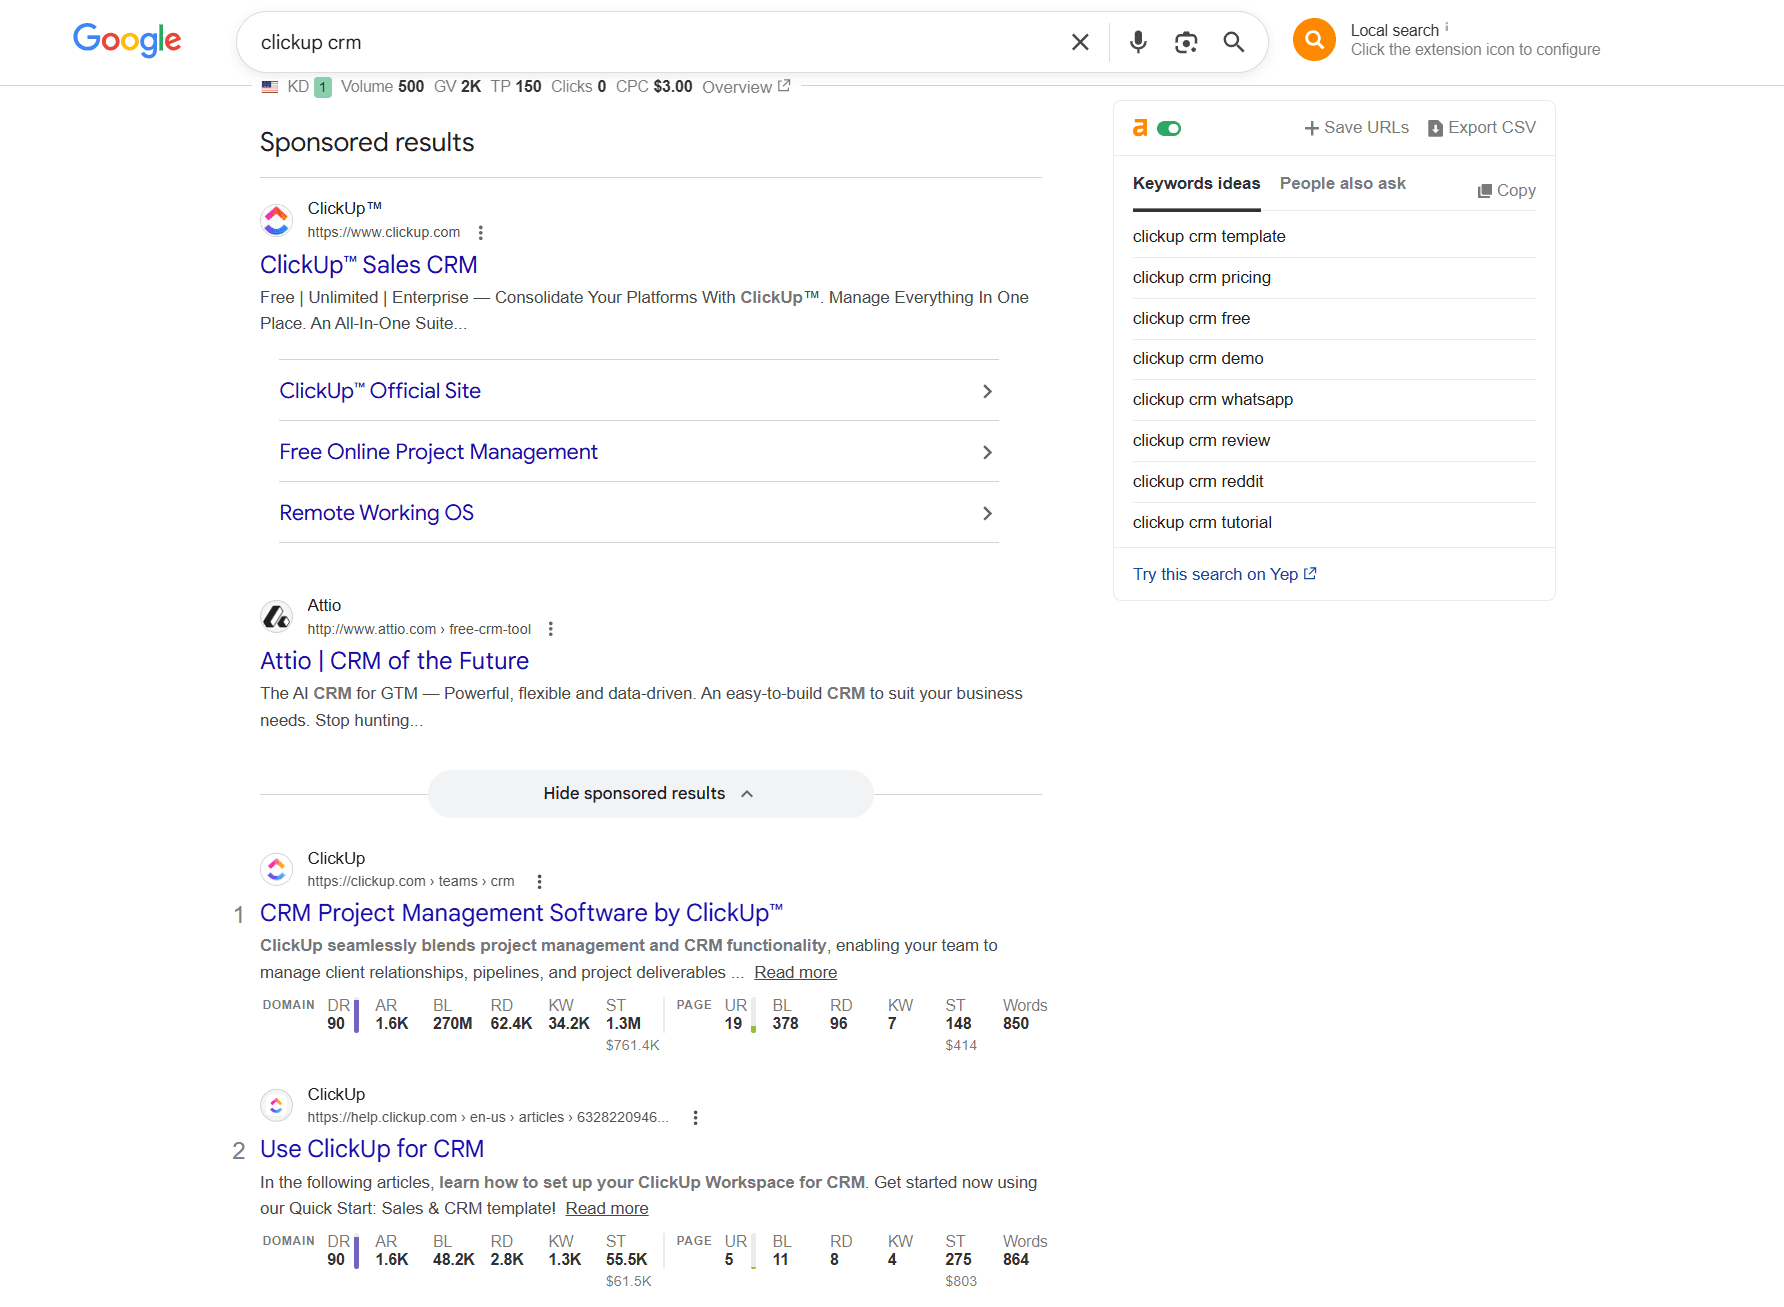Open Google Lens image search icon
The height and width of the screenshot is (1307, 1784).
coord(1186,42)
